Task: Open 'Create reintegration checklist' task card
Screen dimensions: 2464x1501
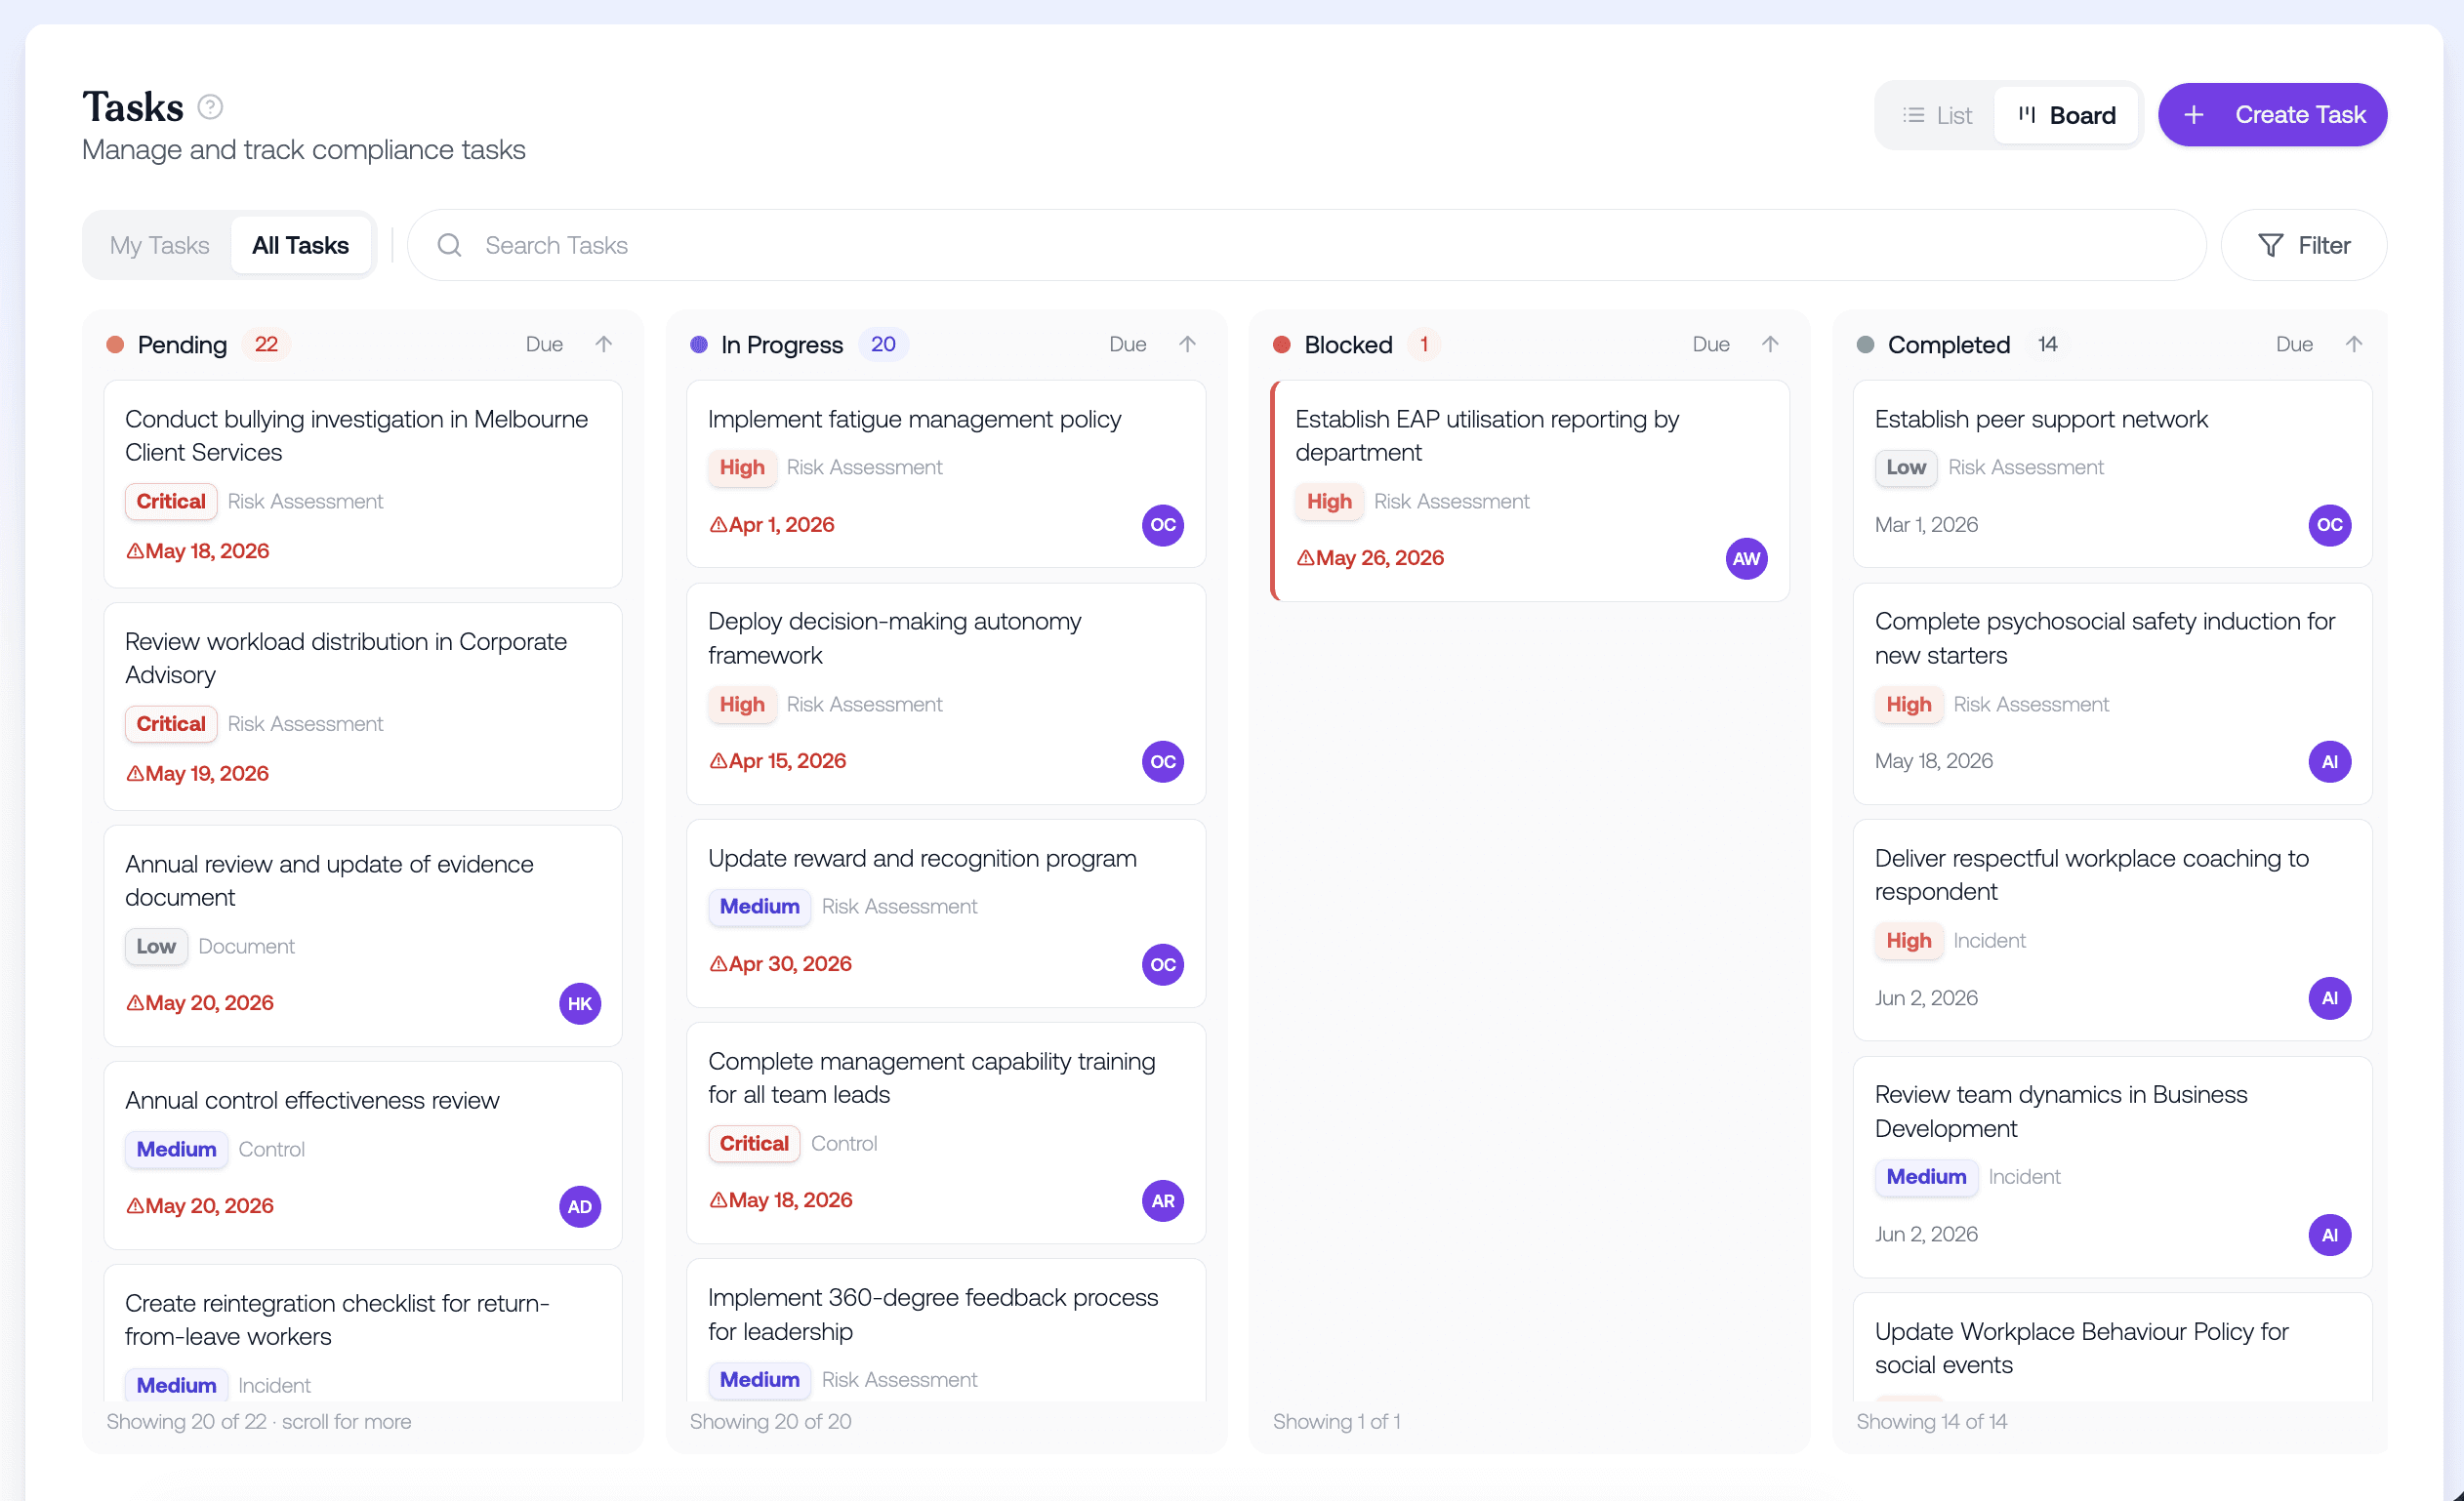Action: [x=363, y=1333]
